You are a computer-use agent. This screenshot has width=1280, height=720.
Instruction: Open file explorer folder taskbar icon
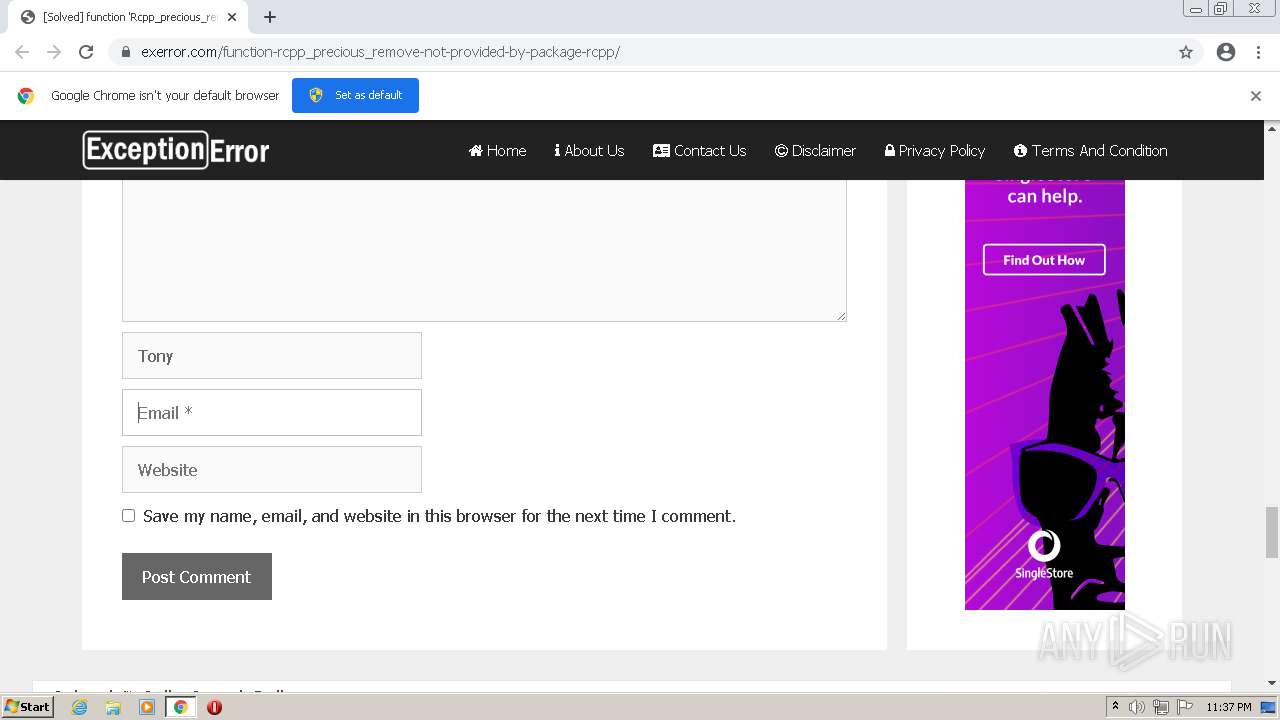pos(113,707)
